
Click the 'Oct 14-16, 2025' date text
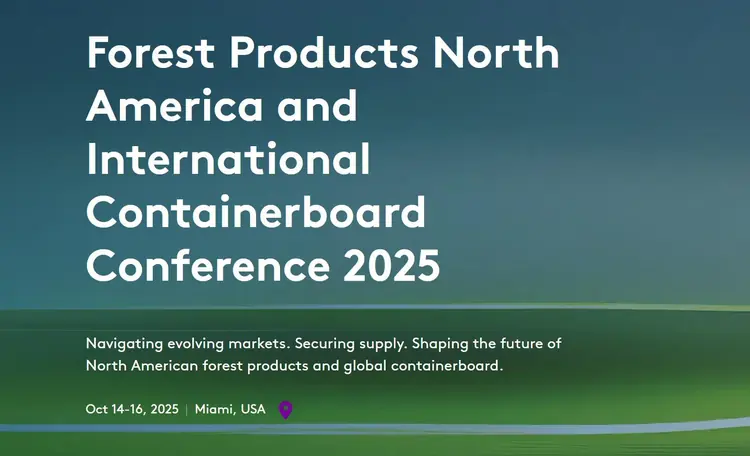coord(132,409)
